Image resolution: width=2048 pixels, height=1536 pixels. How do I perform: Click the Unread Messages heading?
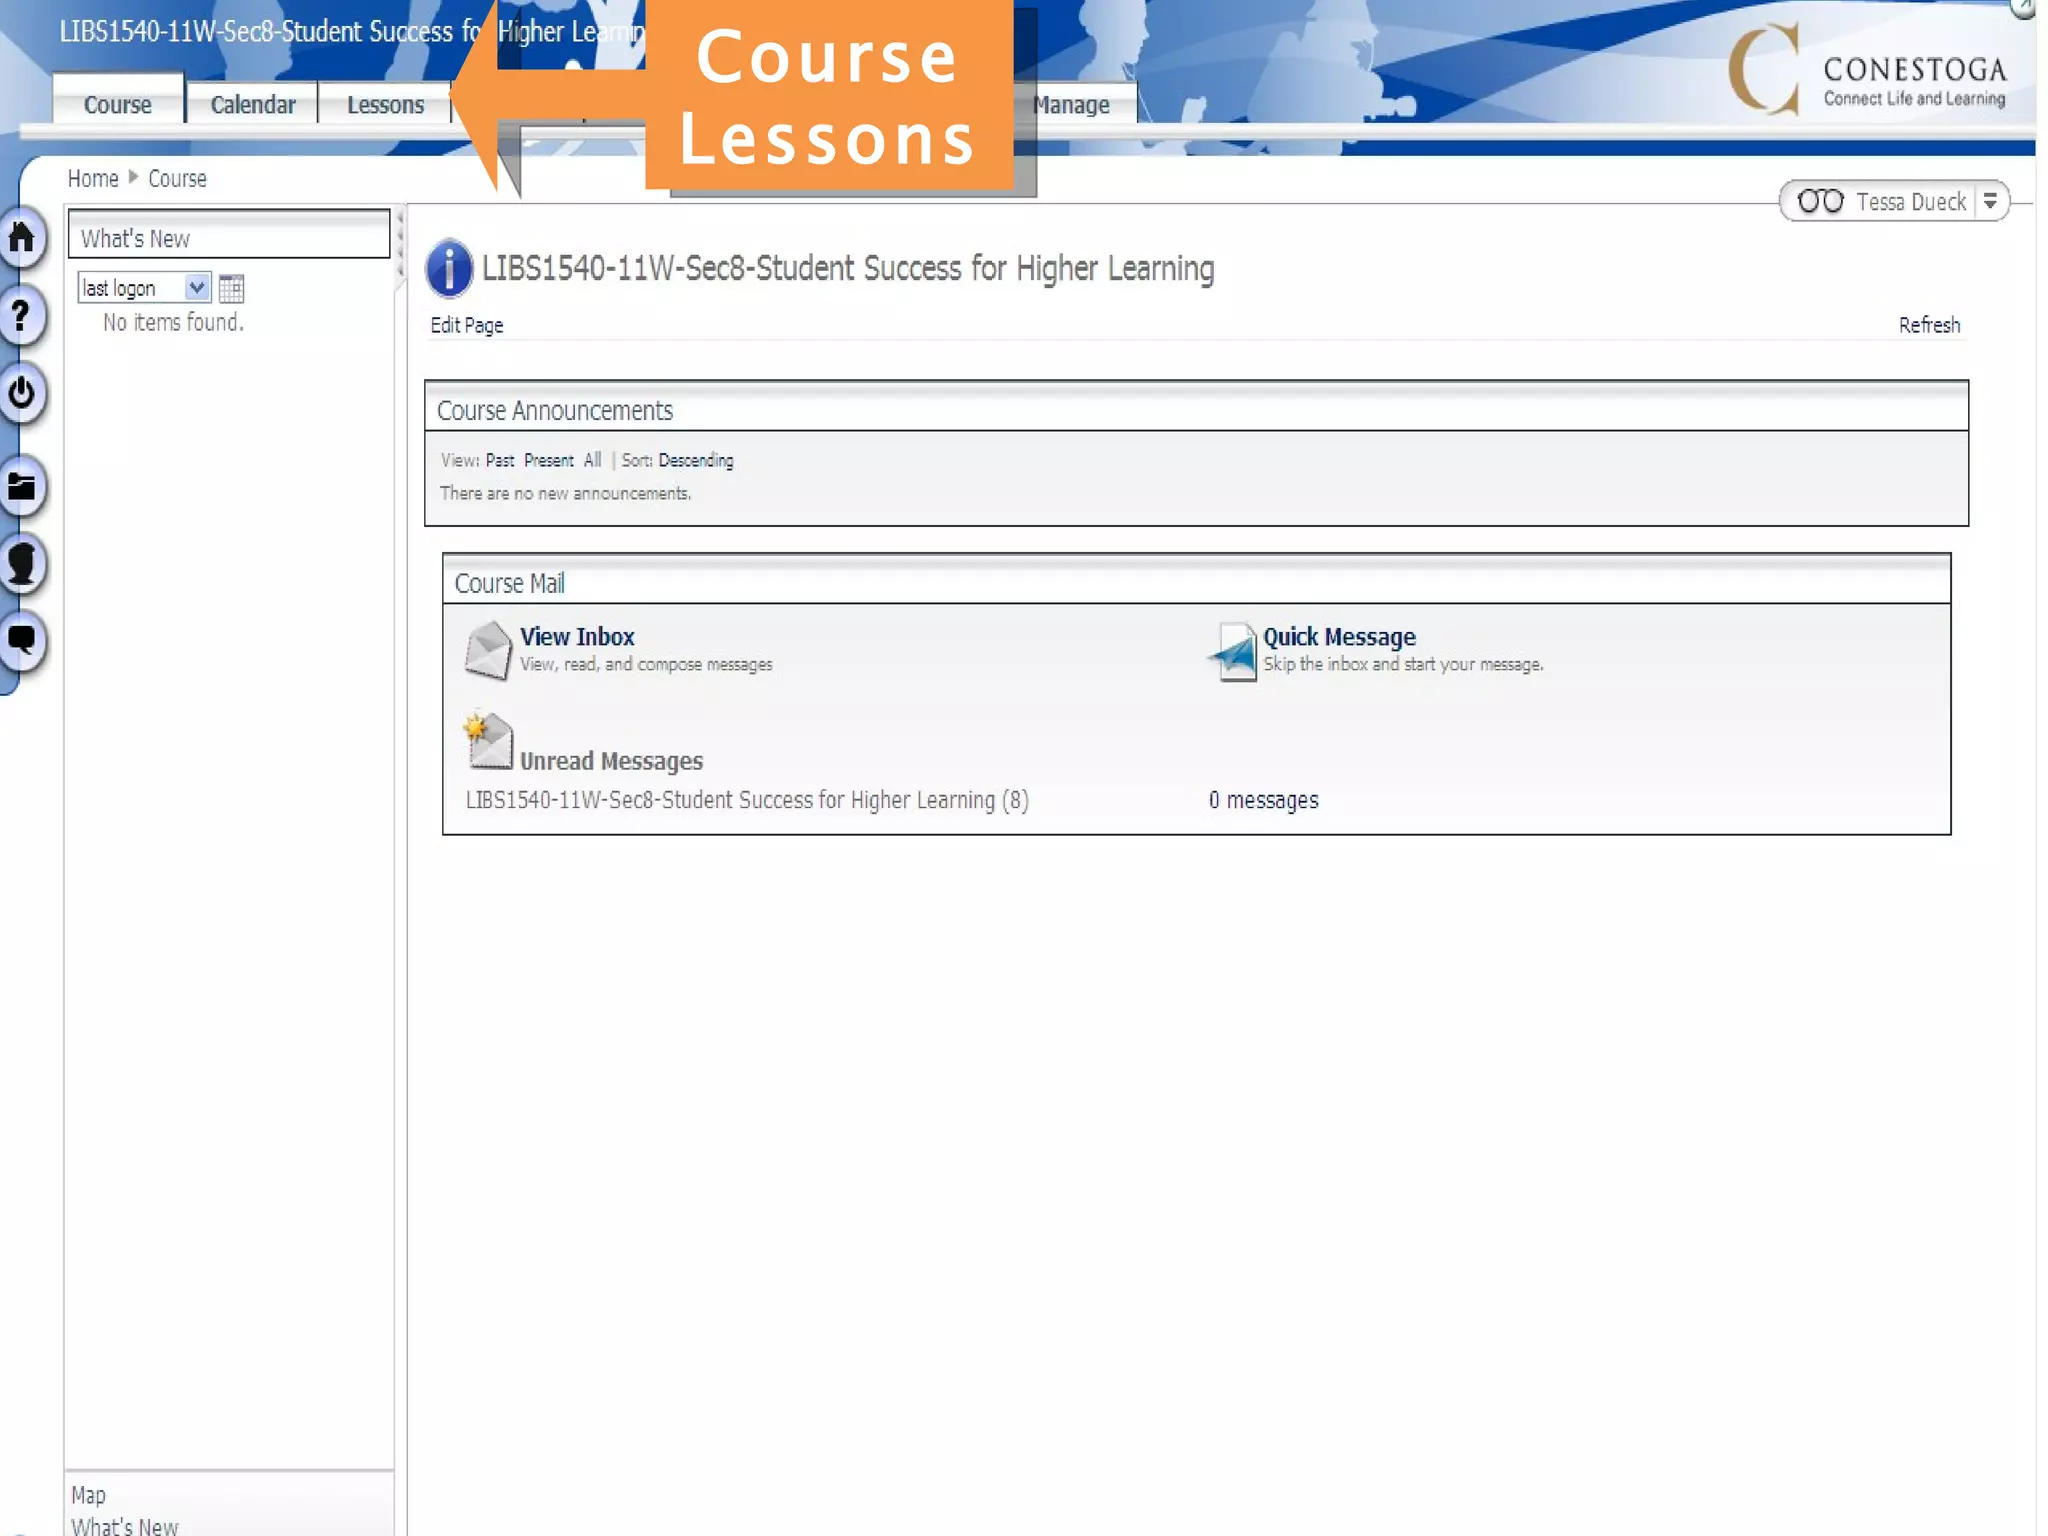click(x=611, y=761)
